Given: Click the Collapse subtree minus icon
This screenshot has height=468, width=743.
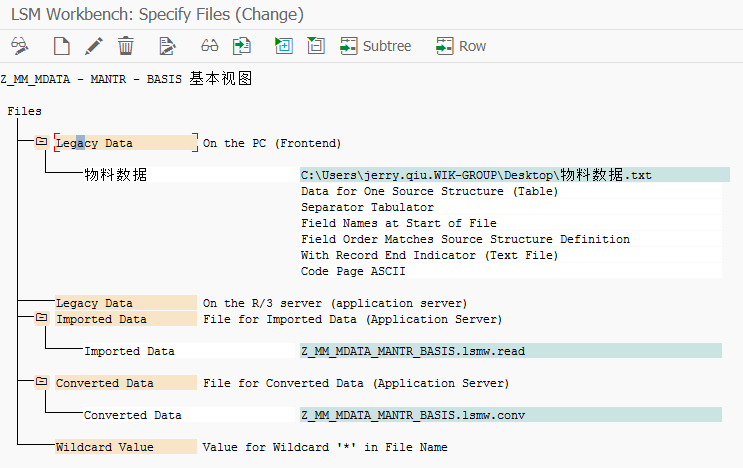Looking at the screenshot, I should [316, 46].
